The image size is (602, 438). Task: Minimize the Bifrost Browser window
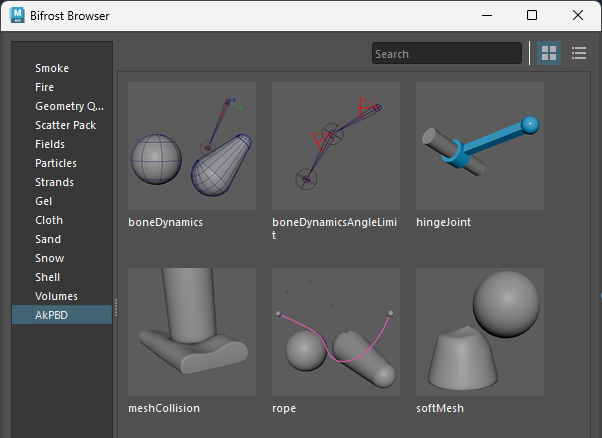tap(487, 15)
